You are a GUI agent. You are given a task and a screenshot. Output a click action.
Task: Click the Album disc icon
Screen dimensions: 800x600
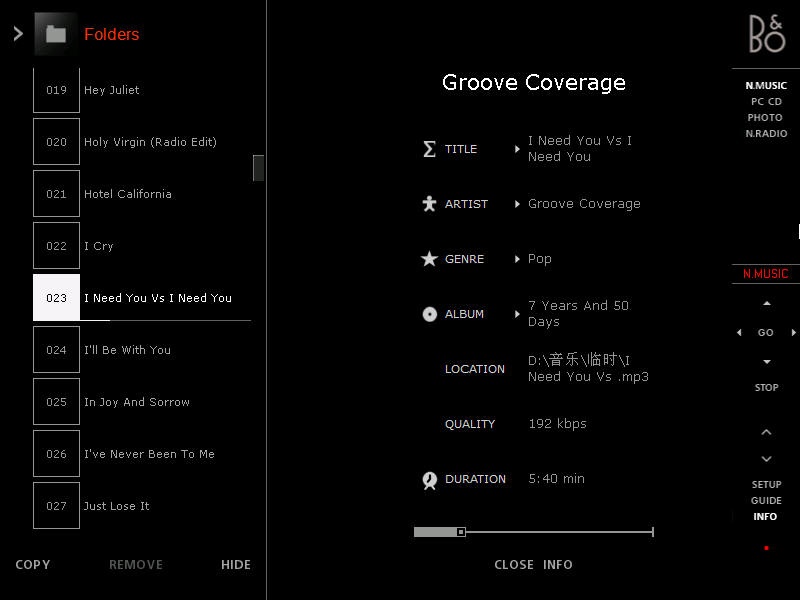point(429,314)
